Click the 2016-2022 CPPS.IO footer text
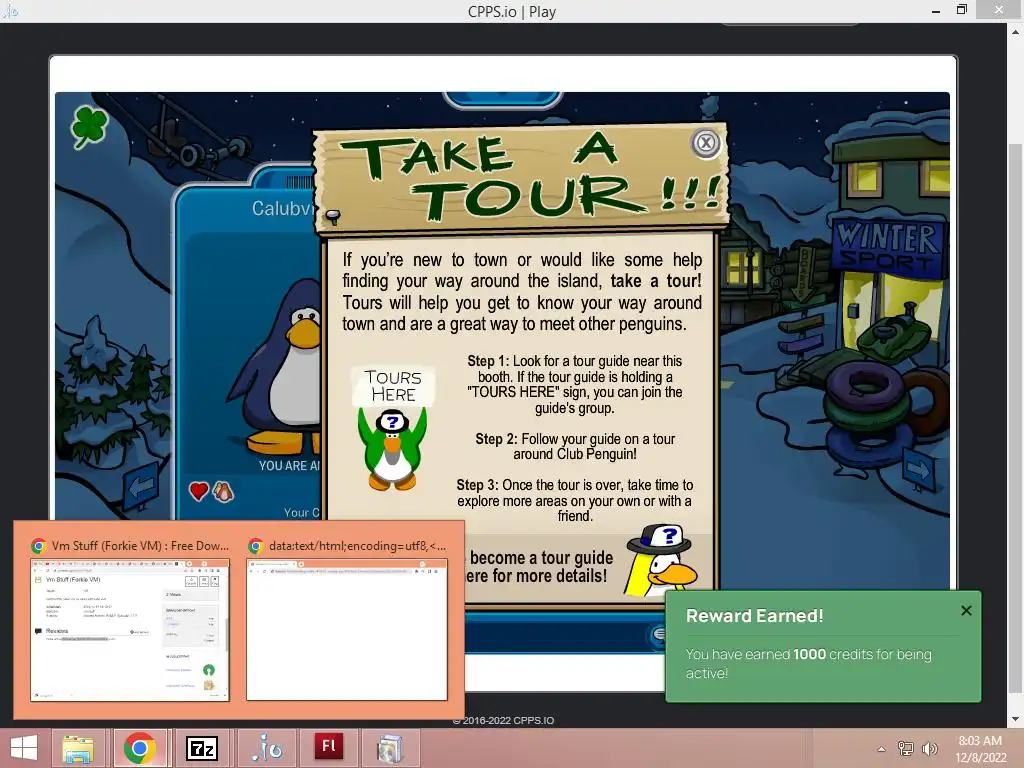Viewport: 1024px width, 768px height. point(503,720)
